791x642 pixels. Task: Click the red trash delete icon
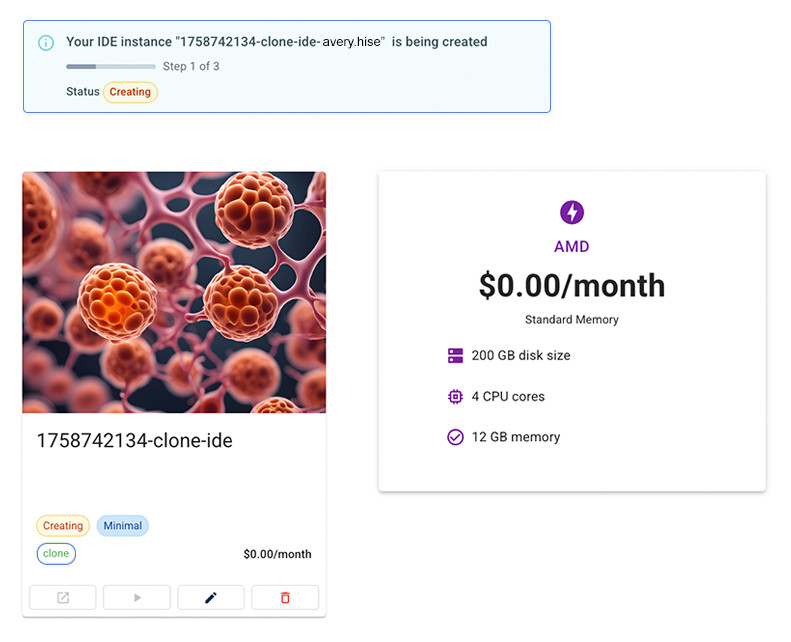tap(285, 598)
